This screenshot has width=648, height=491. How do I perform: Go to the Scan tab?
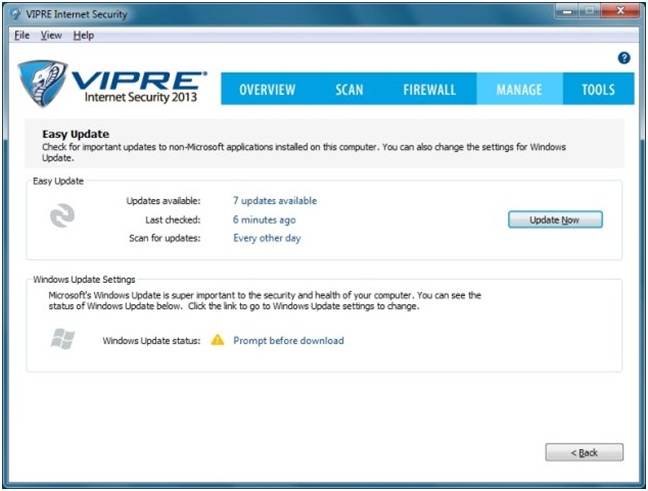click(x=349, y=90)
